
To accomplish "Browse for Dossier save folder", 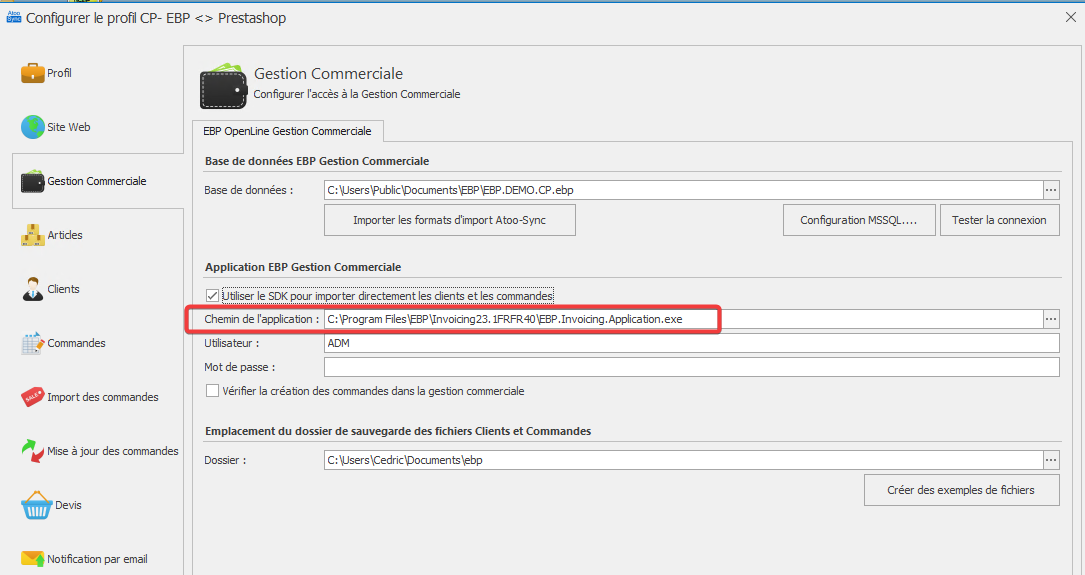I will pyautogui.click(x=1051, y=460).
